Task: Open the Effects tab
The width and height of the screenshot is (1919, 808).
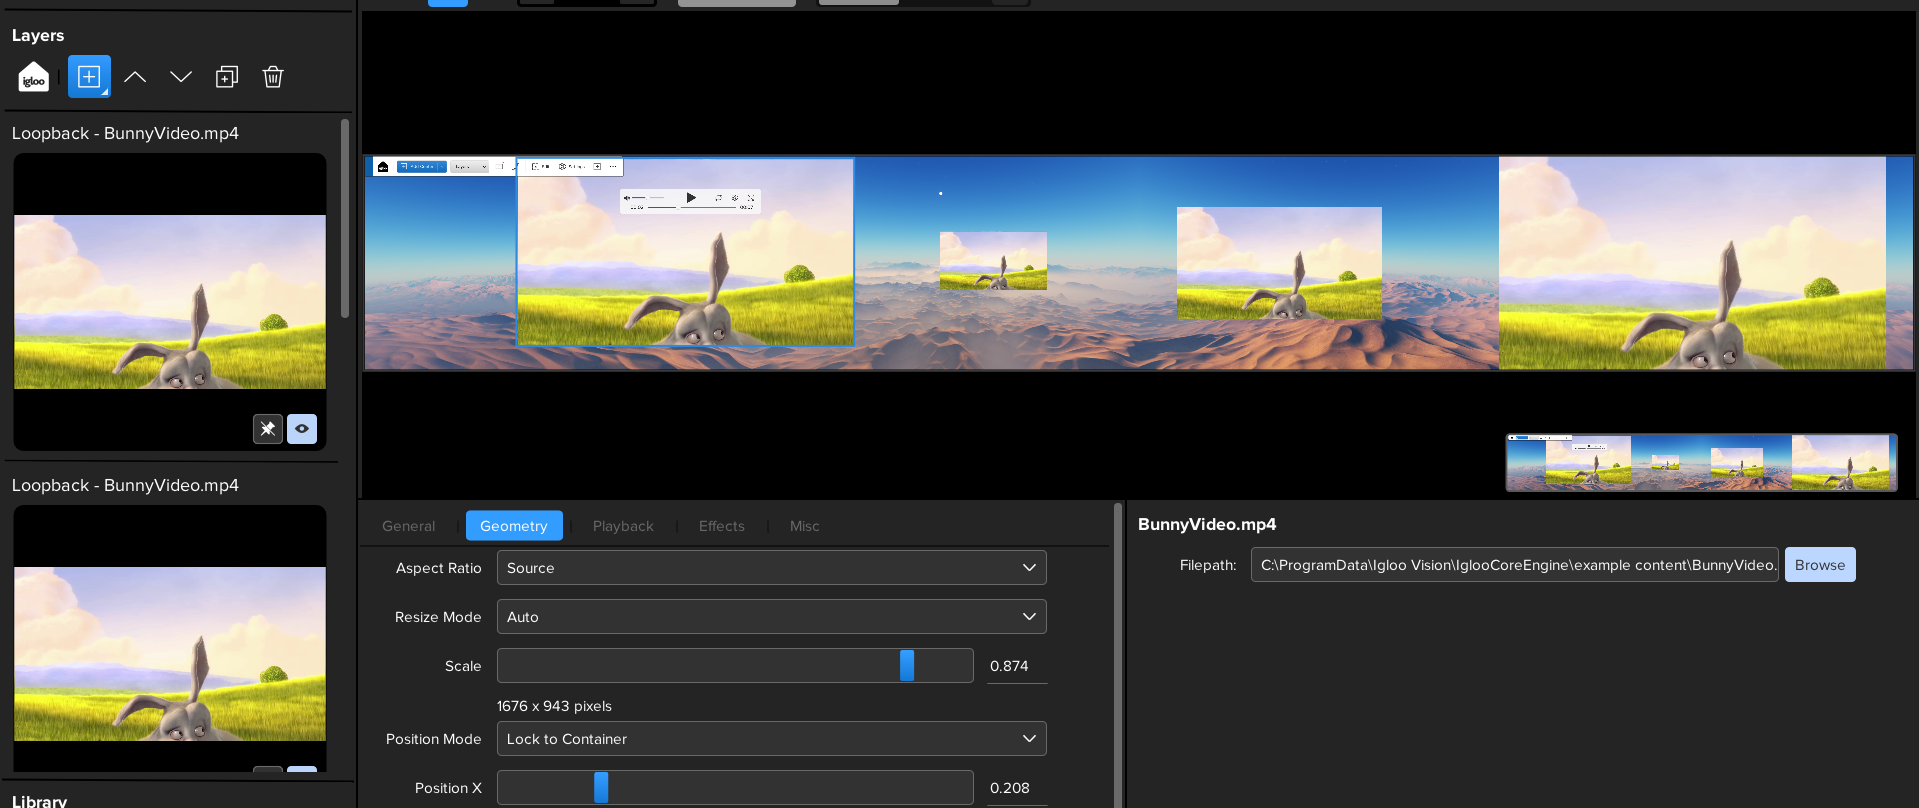Action: (x=721, y=526)
